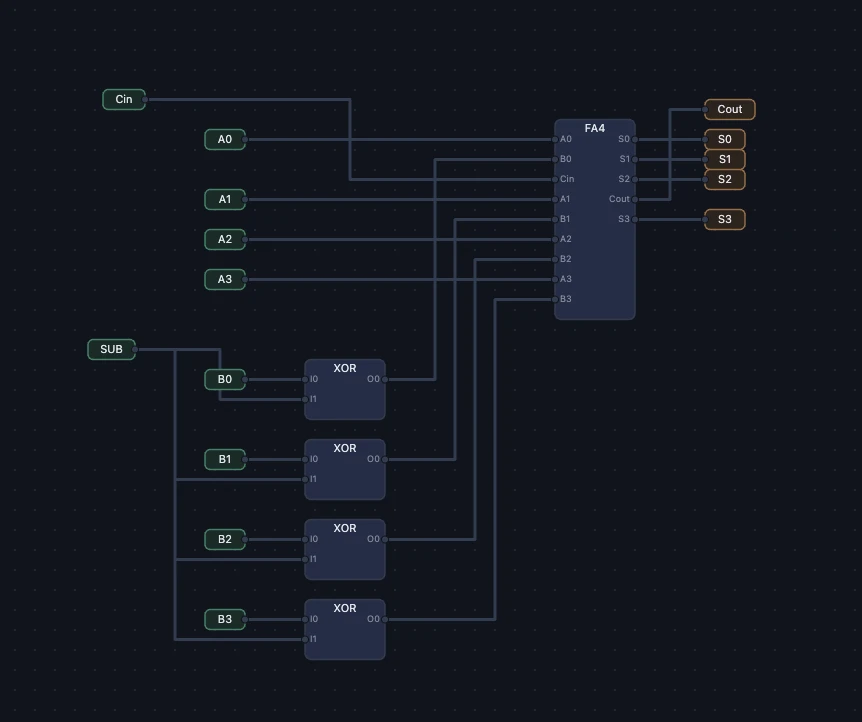The width and height of the screenshot is (862, 722).
Task: Select the SUB input node
Action: coord(112,349)
